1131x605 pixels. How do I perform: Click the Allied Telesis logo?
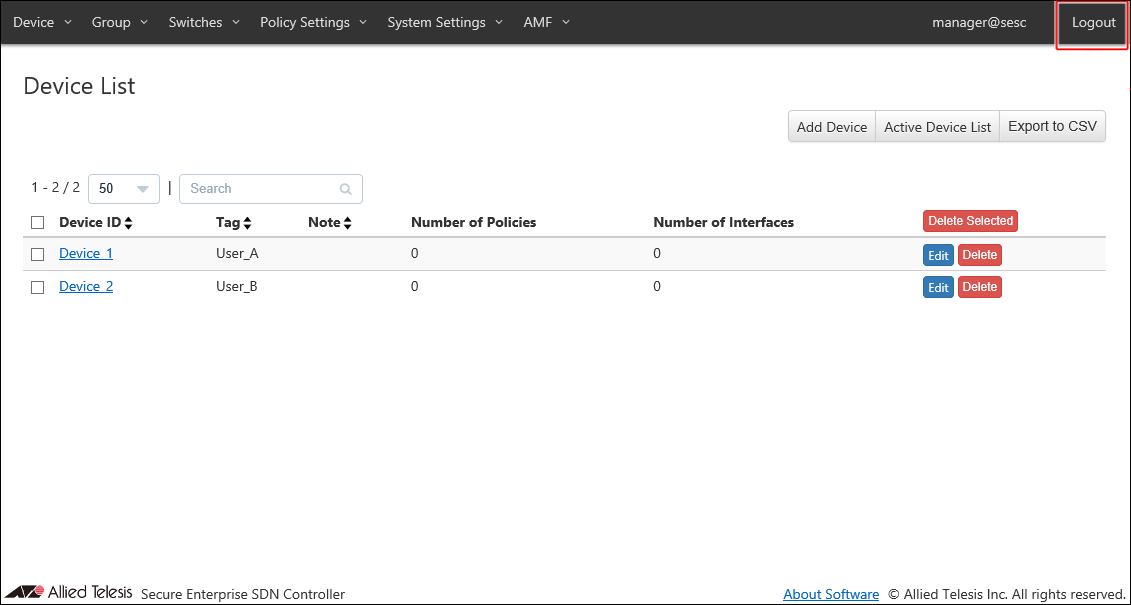click(x=68, y=592)
